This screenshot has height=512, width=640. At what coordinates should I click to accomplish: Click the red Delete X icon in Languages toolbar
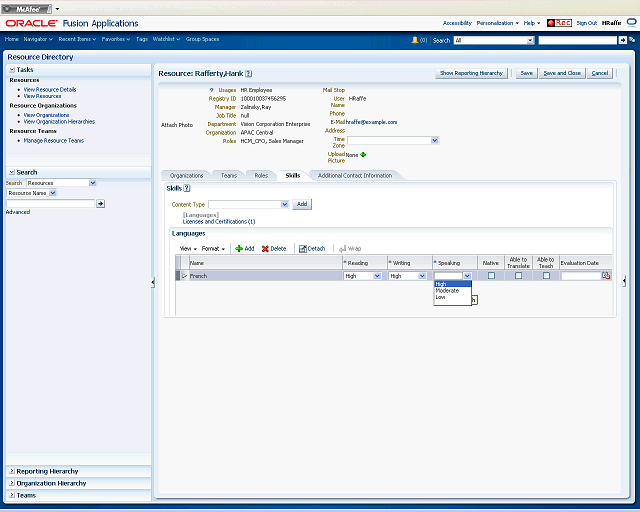(265, 249)
